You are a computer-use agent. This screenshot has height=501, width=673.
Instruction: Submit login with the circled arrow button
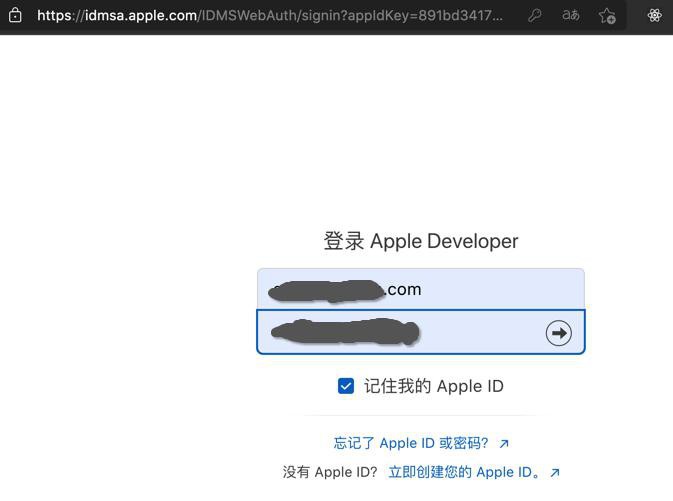tap(558, 333)
